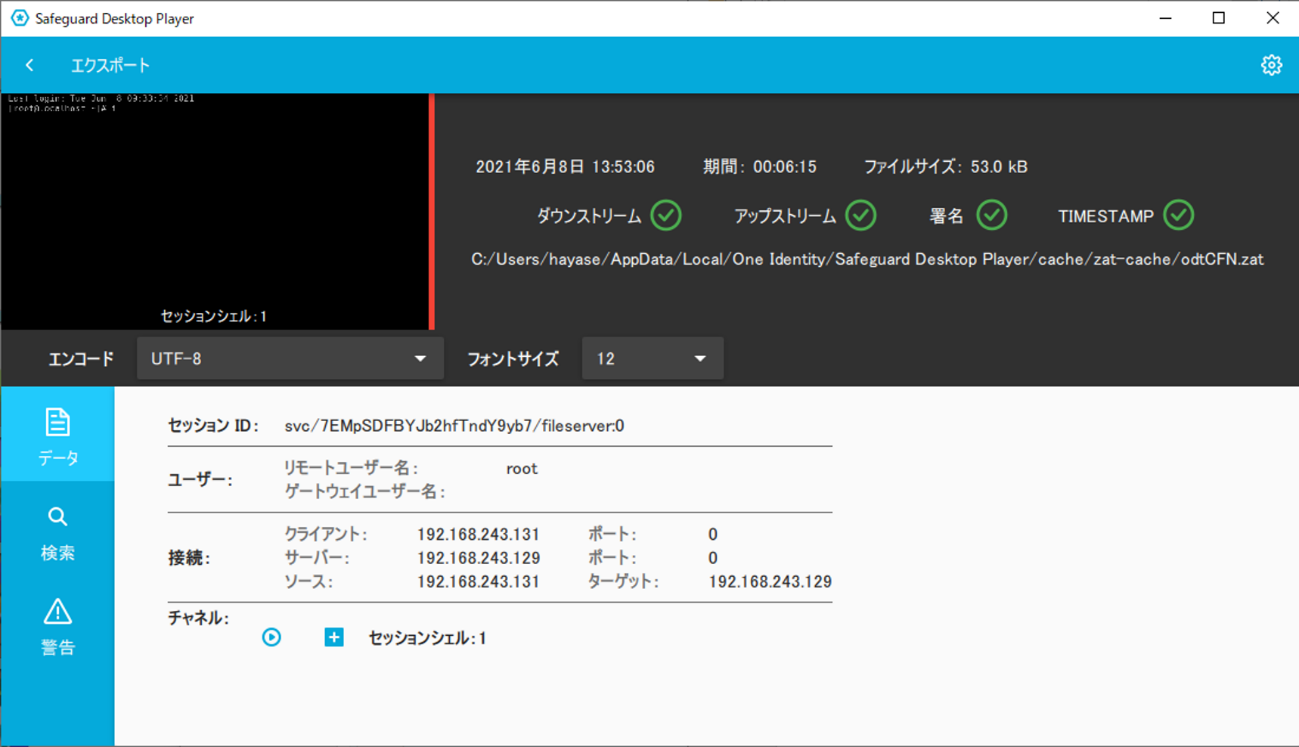This screenshot has height=747, width=1299.
Task: Click the 期間: 00:06:15 duration text
Action: 759,167
